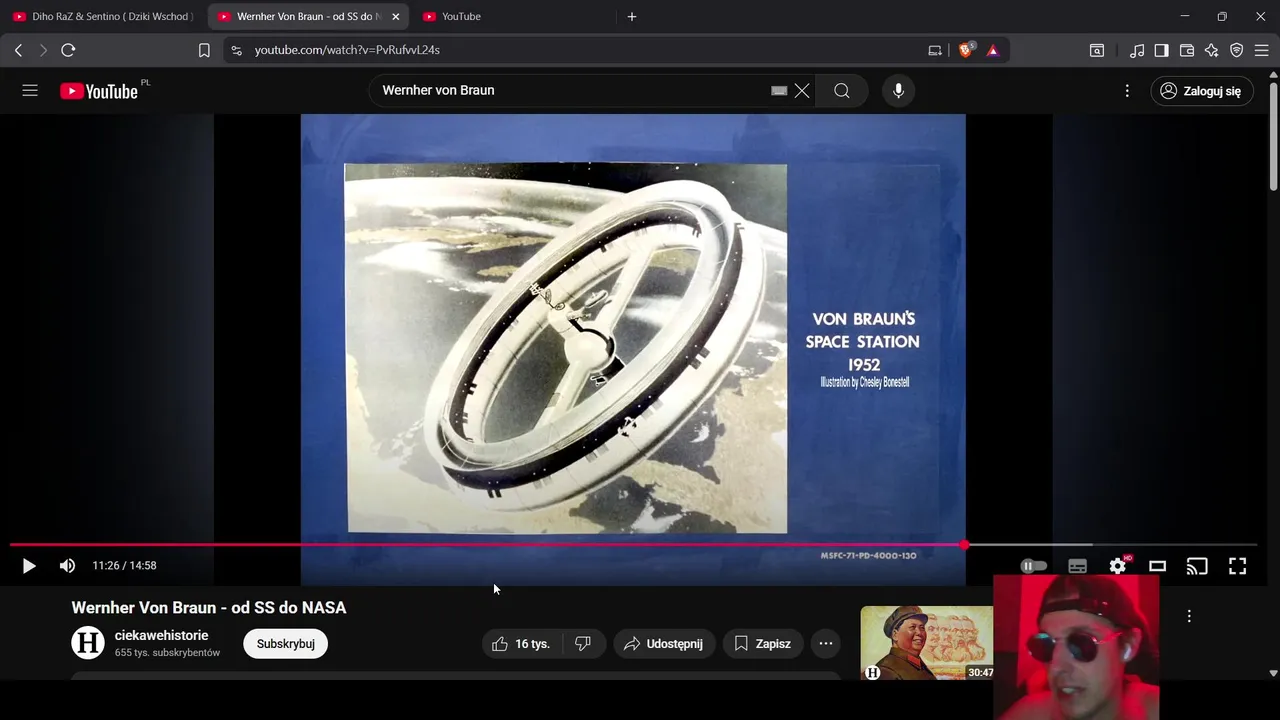Open screen cast icon in address bar
The image size is (1280, 720).
click(x=935, y=50)
